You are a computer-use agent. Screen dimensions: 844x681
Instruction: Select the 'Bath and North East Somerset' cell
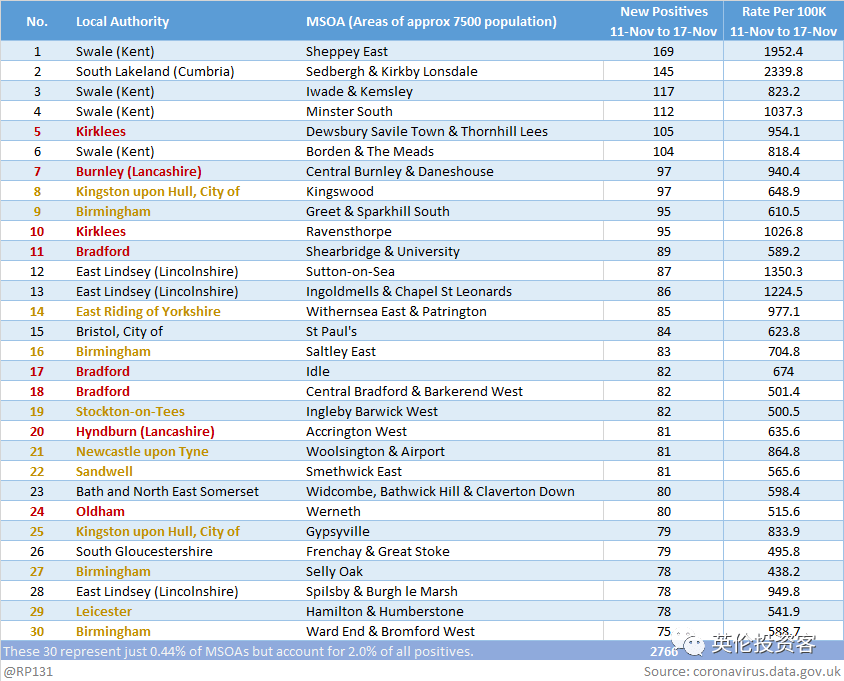pos(167,491)
